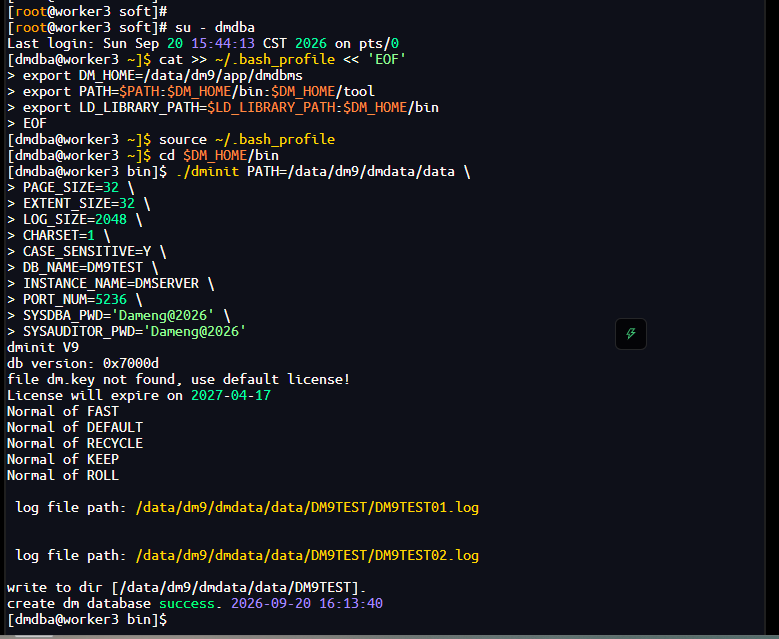Click the 'source ~/.bash_profile' command
Screen dimensions: 779x639
click(246, 140)
